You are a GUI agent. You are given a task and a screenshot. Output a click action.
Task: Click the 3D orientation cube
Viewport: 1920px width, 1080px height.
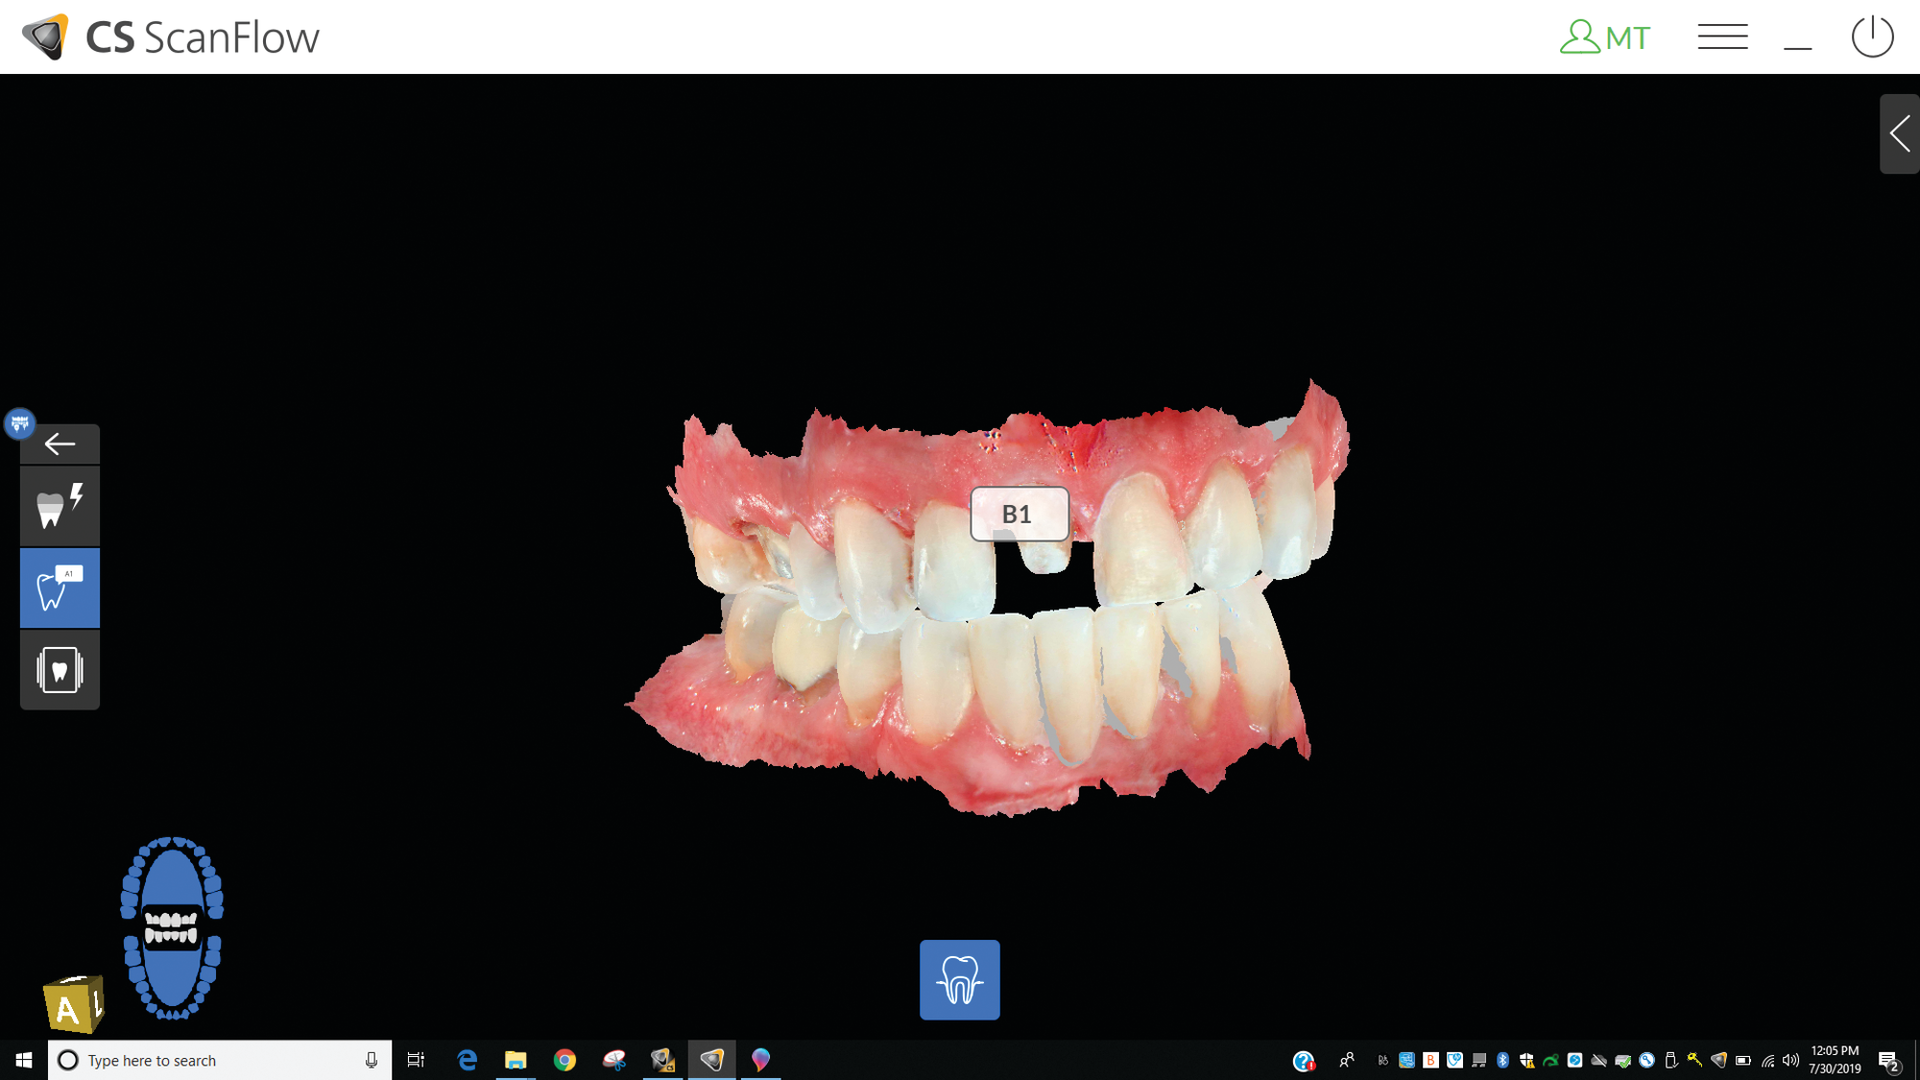pyautogui.click(x=73, y=1004)
